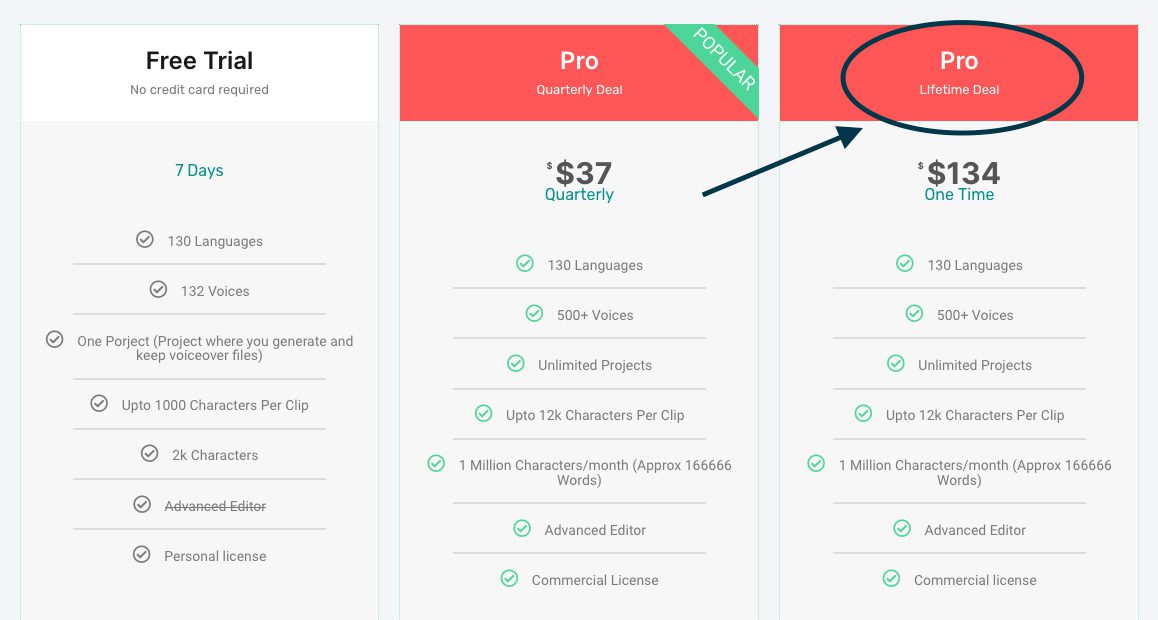
Task: Select the Free Trial plan header
Action: (199, 72)
